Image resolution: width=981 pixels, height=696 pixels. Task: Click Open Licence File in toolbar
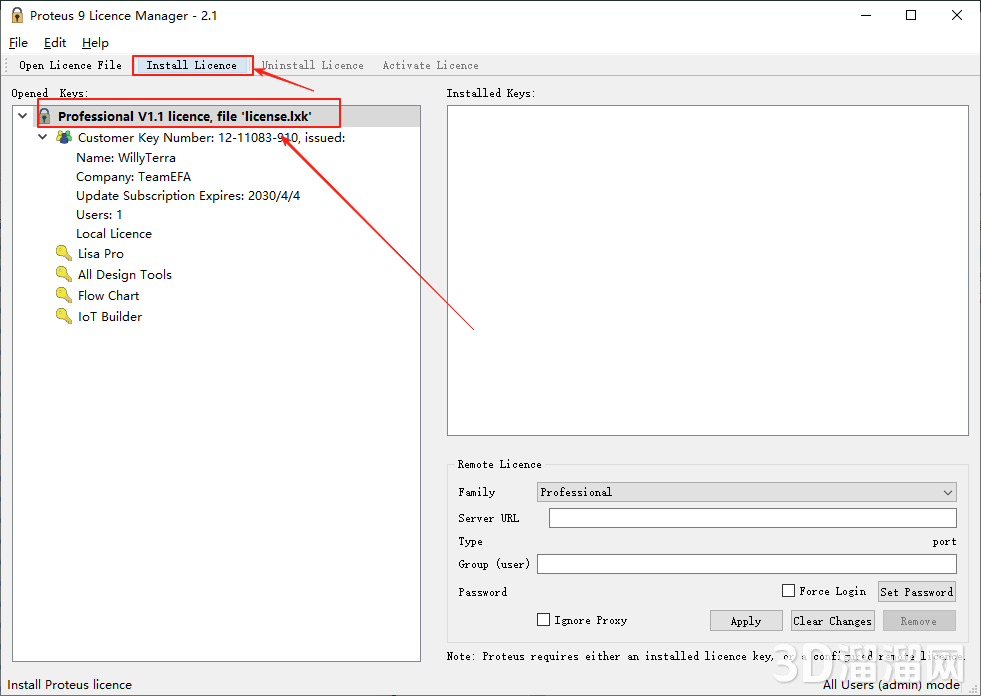coord(70,65)
